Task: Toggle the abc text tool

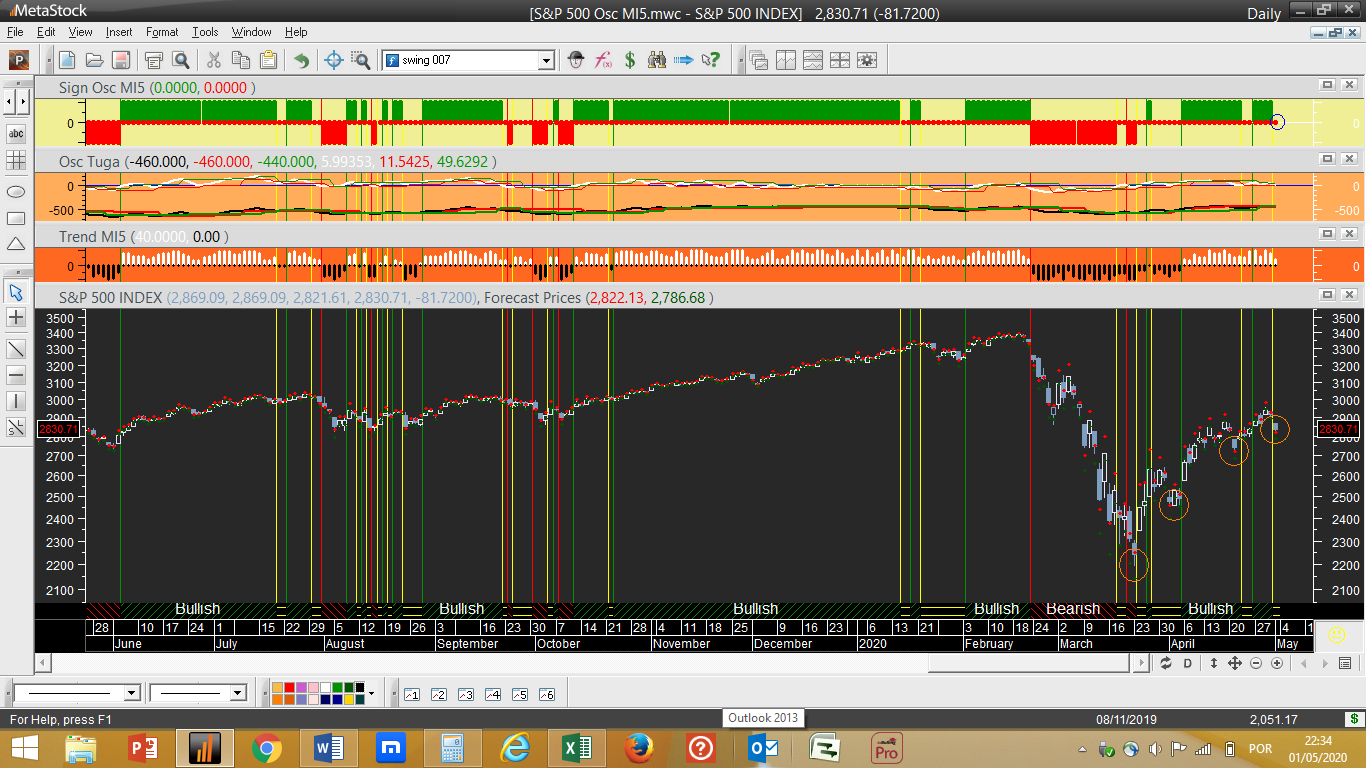Action: (x=16, y=133)
